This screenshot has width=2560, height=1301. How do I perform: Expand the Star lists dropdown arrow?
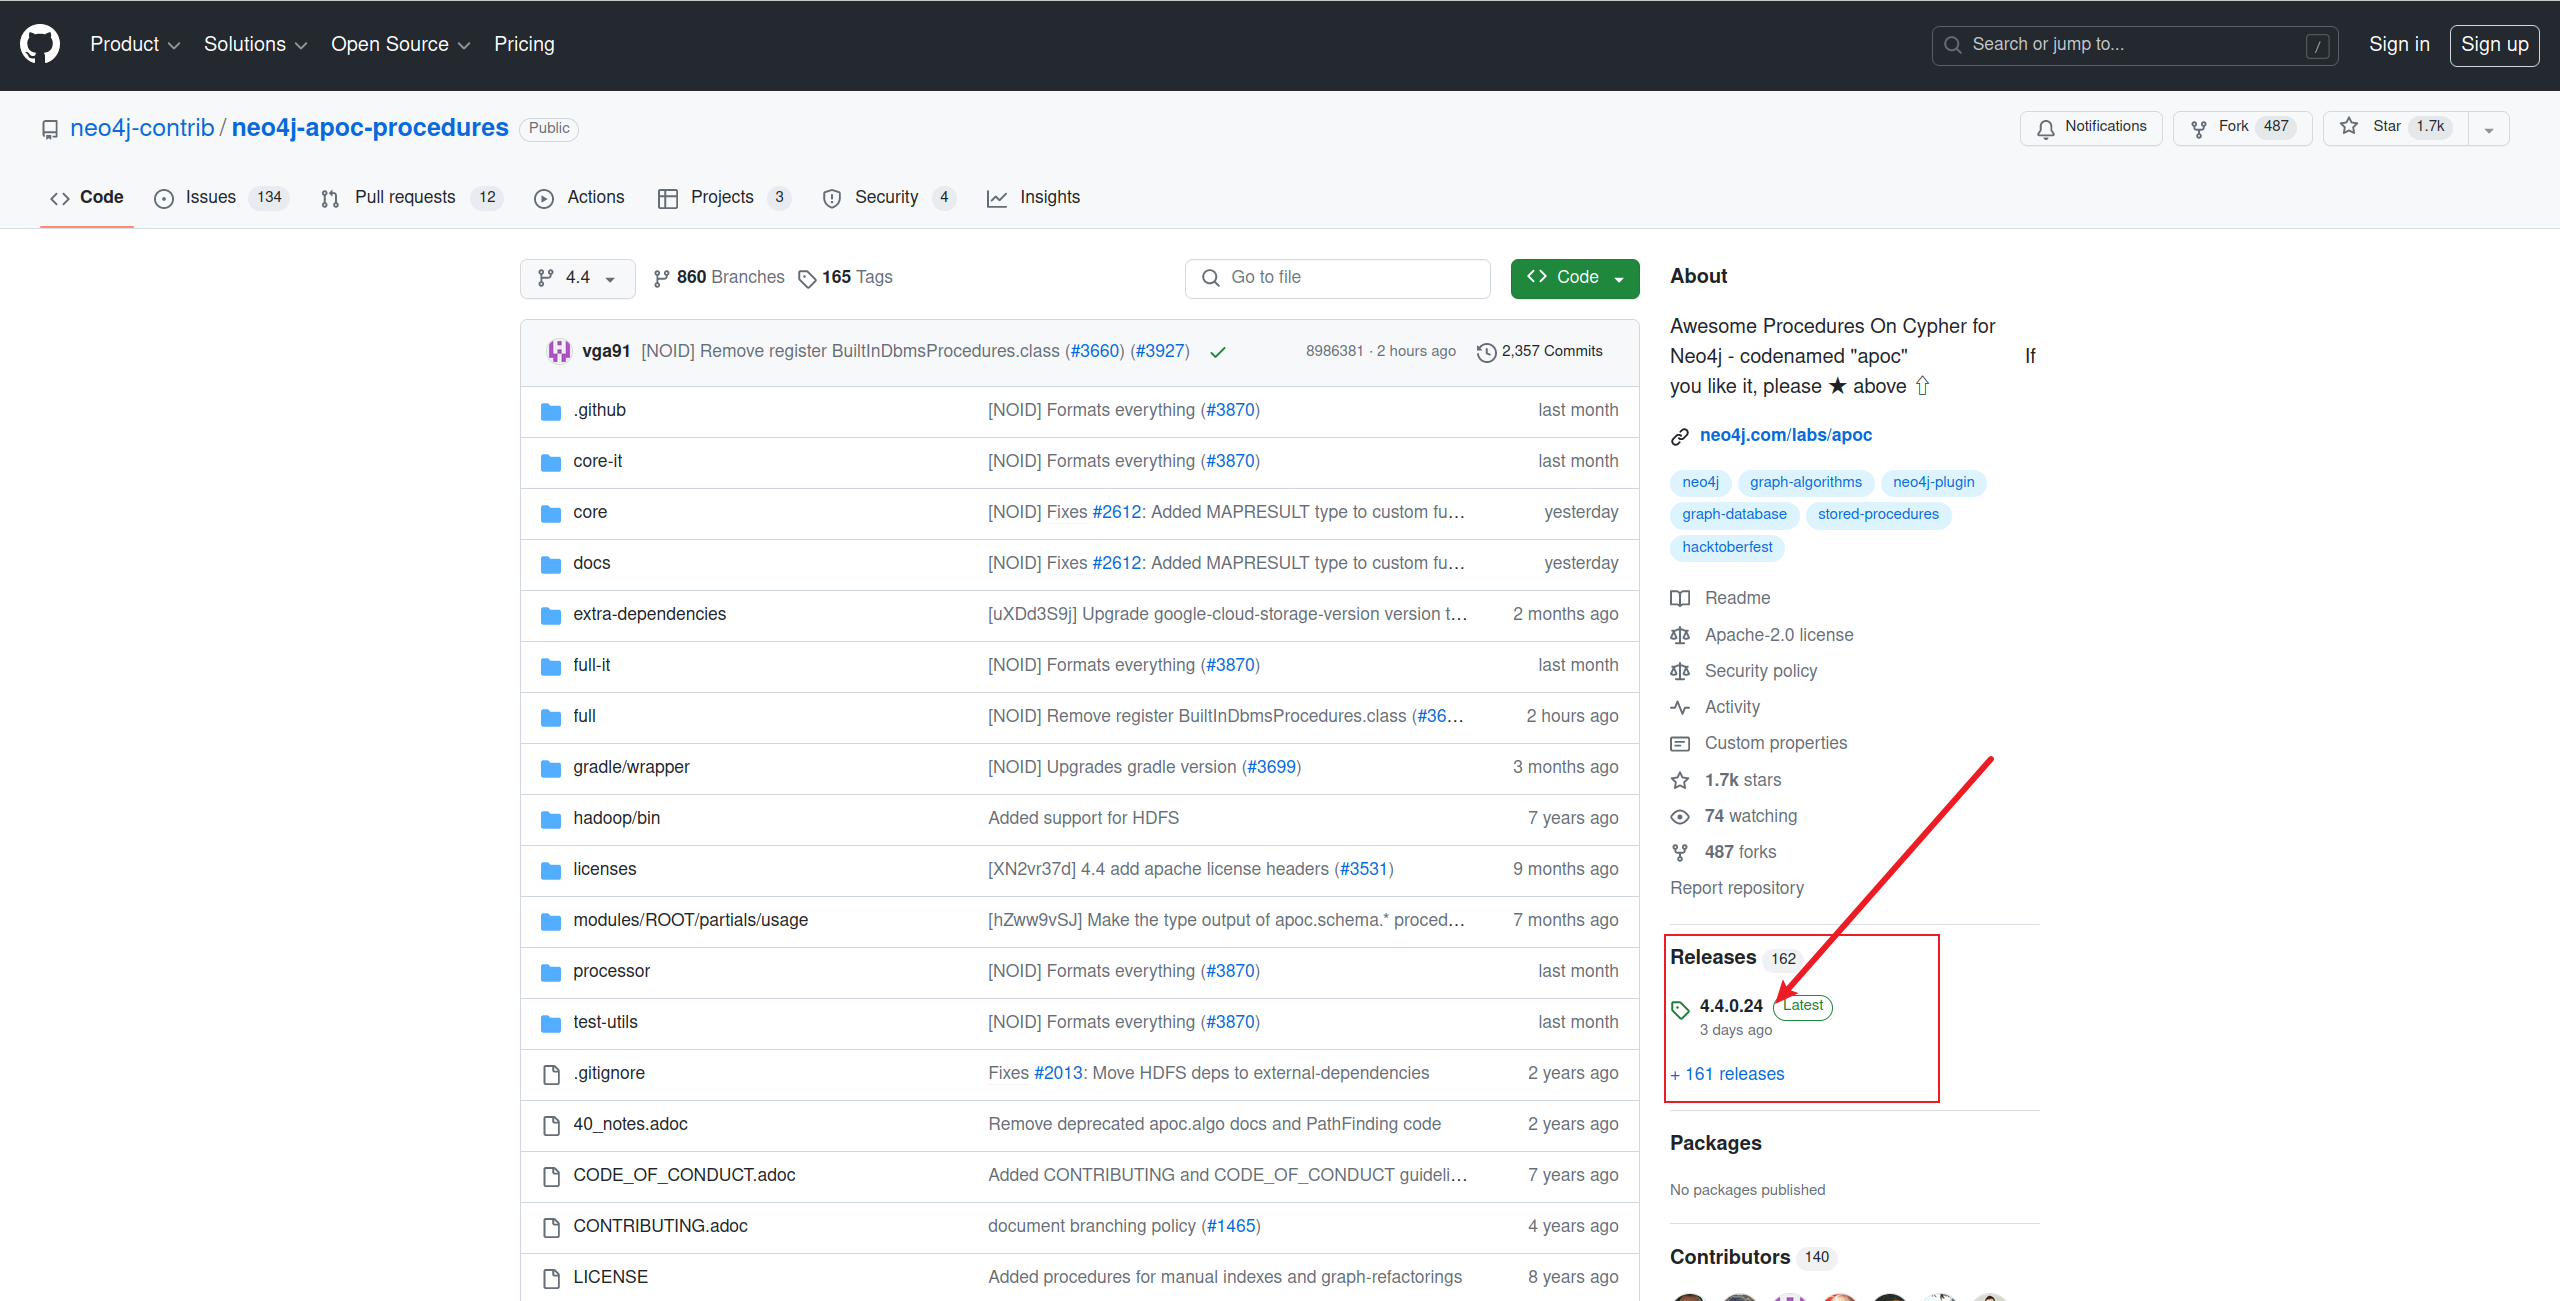pyautogui.click(x=2489, y=129)
